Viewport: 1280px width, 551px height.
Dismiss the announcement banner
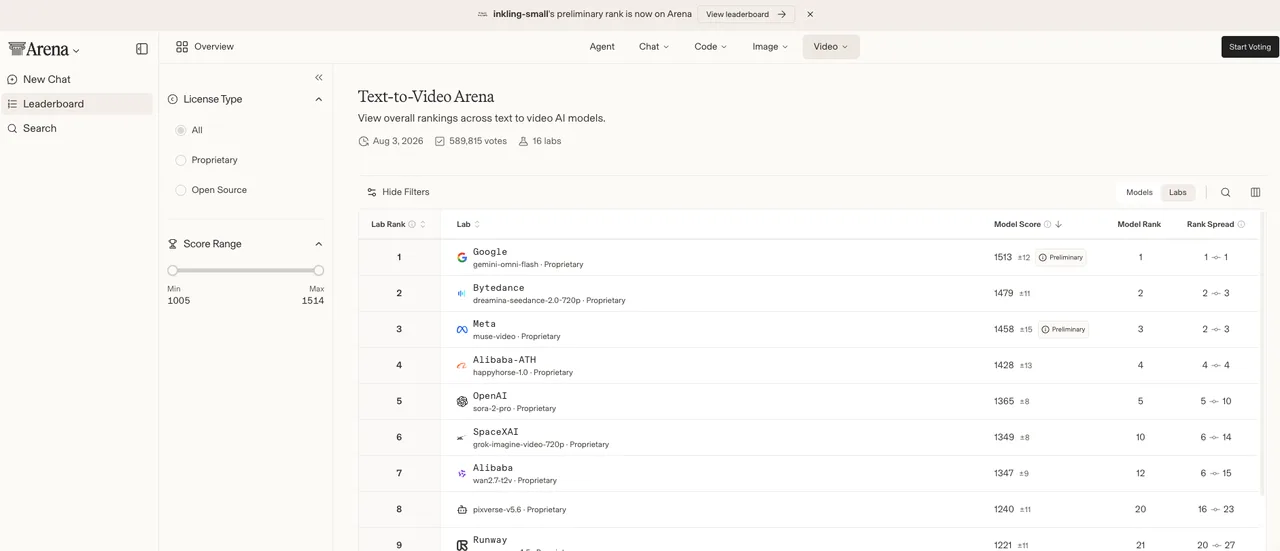click(810, 14)
